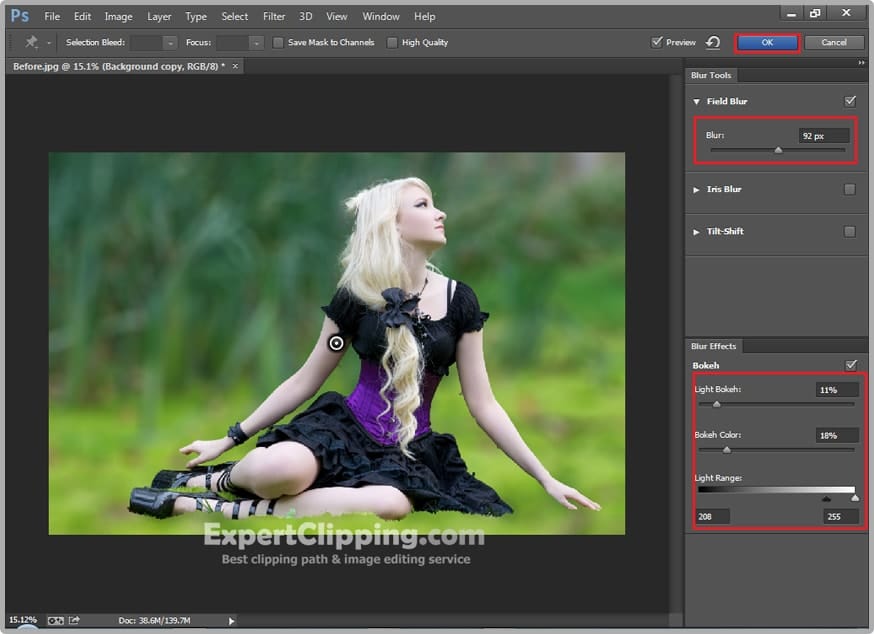Collapse the panels using the double-arrow icon
This screenshot has height=634, width=874.
(x=861, y=63)
